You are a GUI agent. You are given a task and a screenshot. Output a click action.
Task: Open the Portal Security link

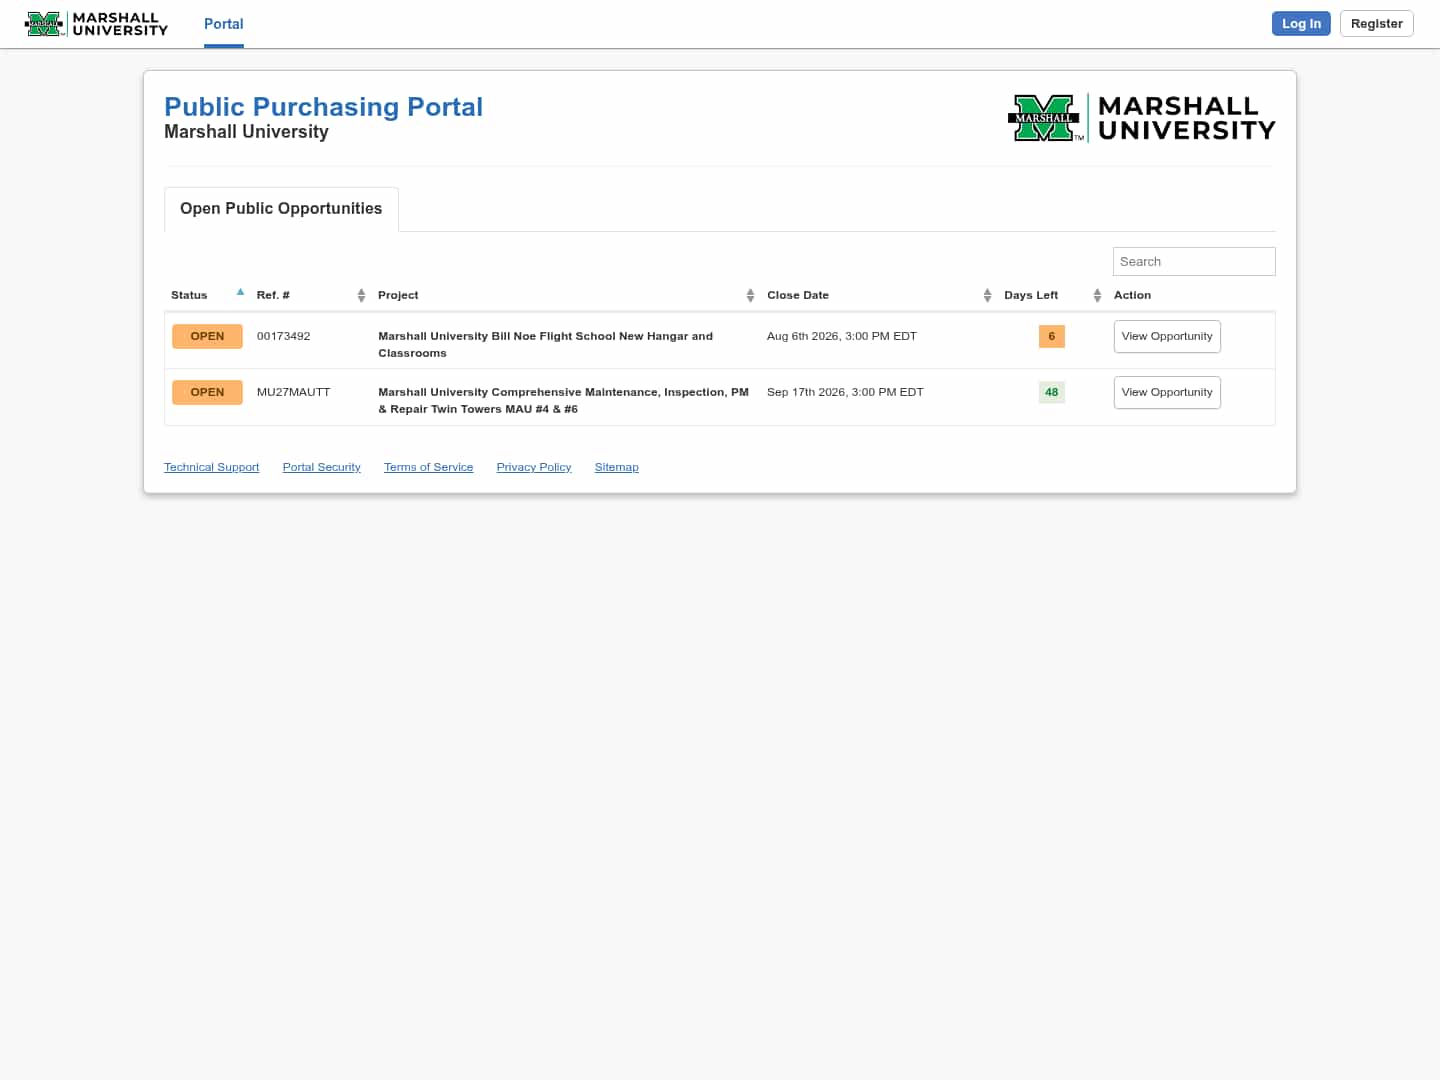(322, 467)
